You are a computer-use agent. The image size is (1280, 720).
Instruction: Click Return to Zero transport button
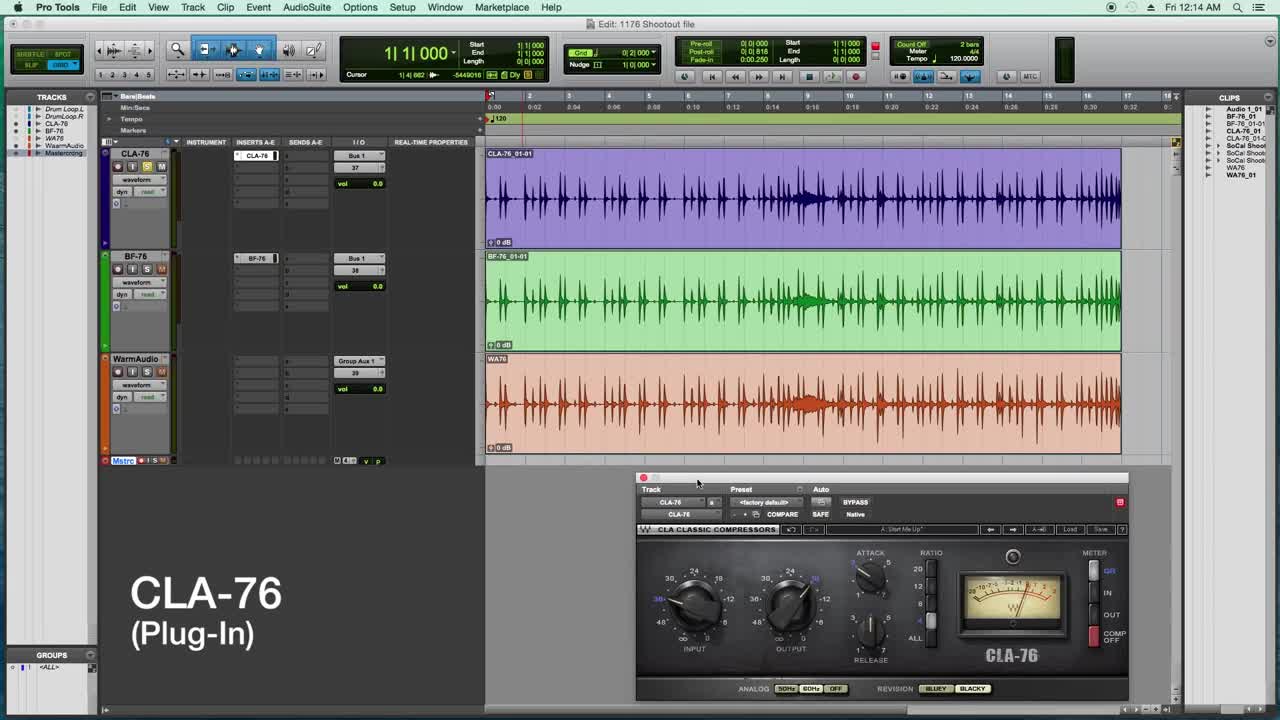pyautogui.click(x=712, y=76)
